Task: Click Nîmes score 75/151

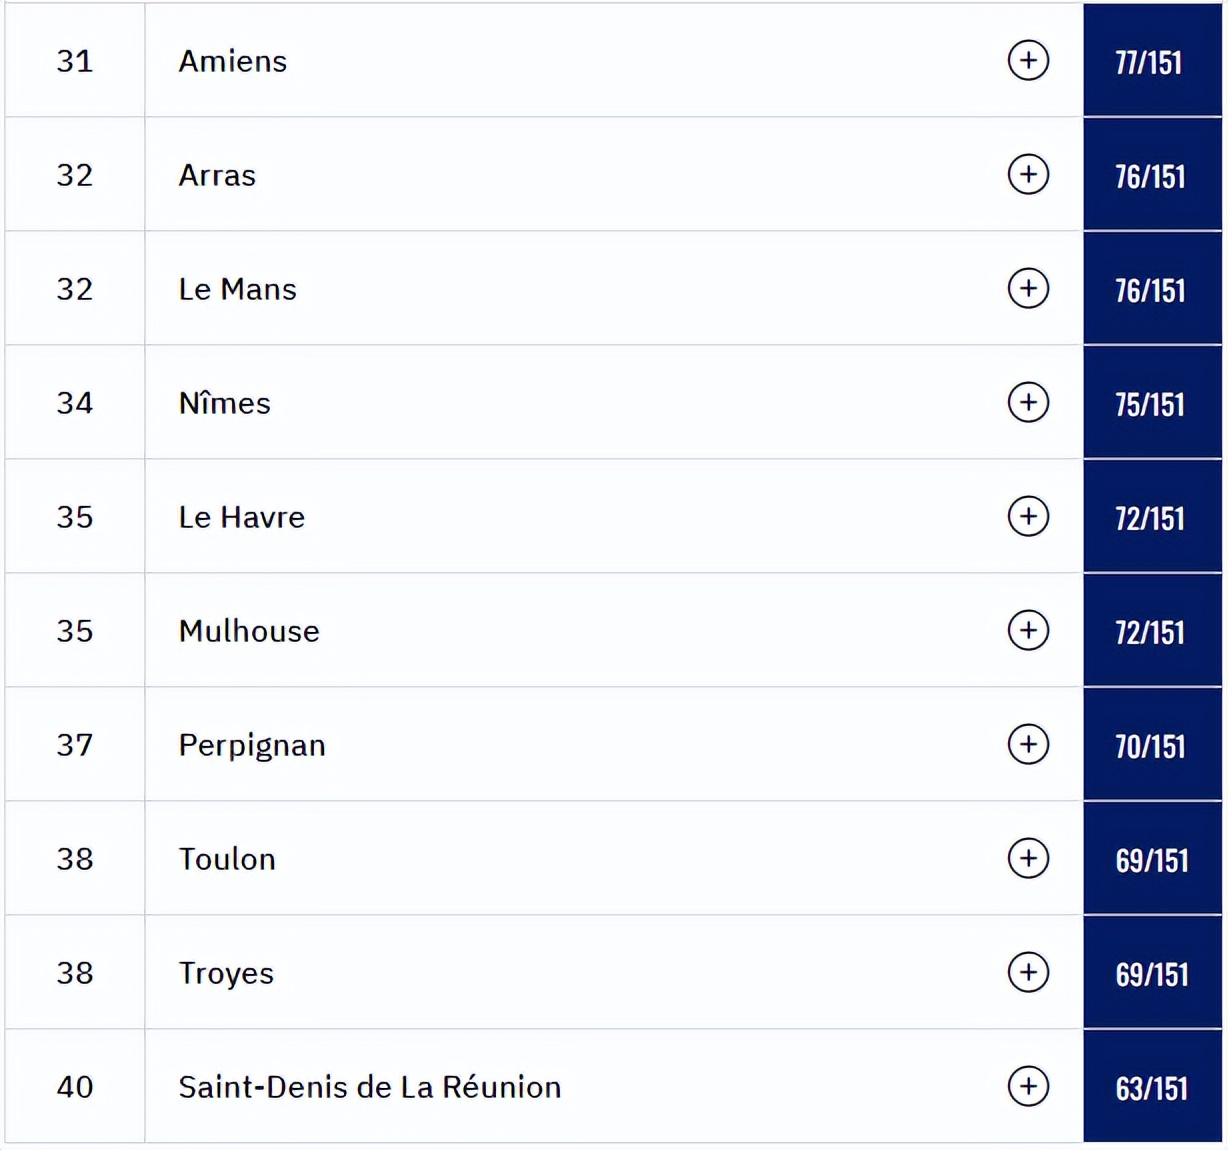Action: coord(1150,405)
